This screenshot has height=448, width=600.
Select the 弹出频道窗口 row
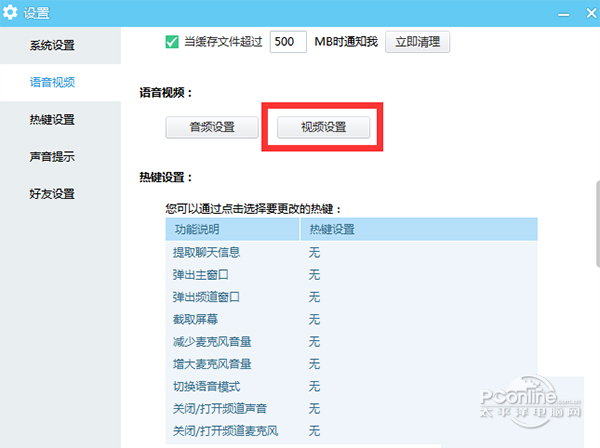click(351, 297)
